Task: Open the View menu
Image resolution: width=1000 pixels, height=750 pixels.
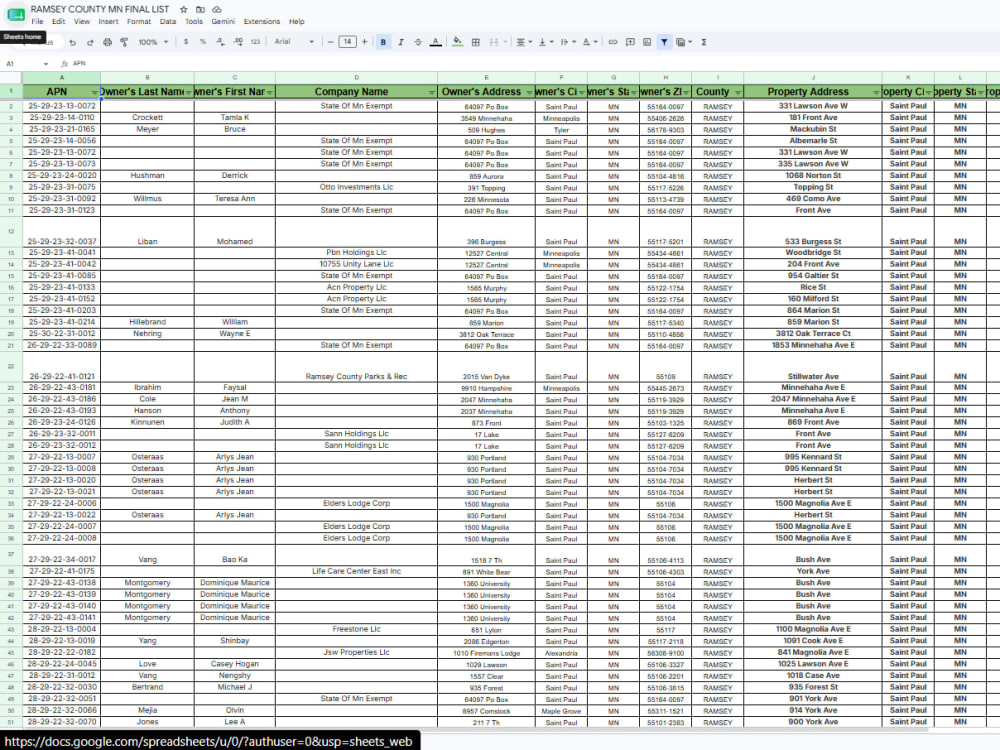Action: point(82,22)
